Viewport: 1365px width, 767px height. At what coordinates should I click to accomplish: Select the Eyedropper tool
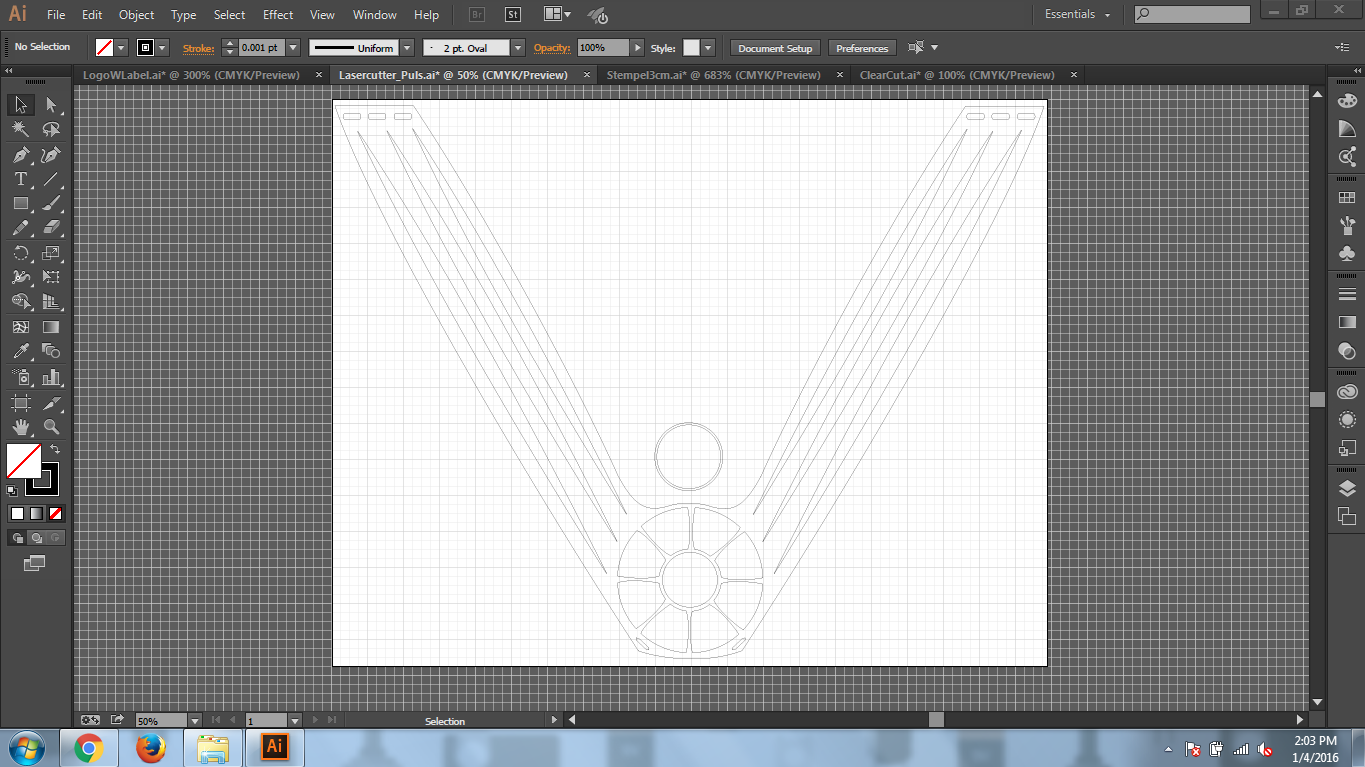coord(20,351)
